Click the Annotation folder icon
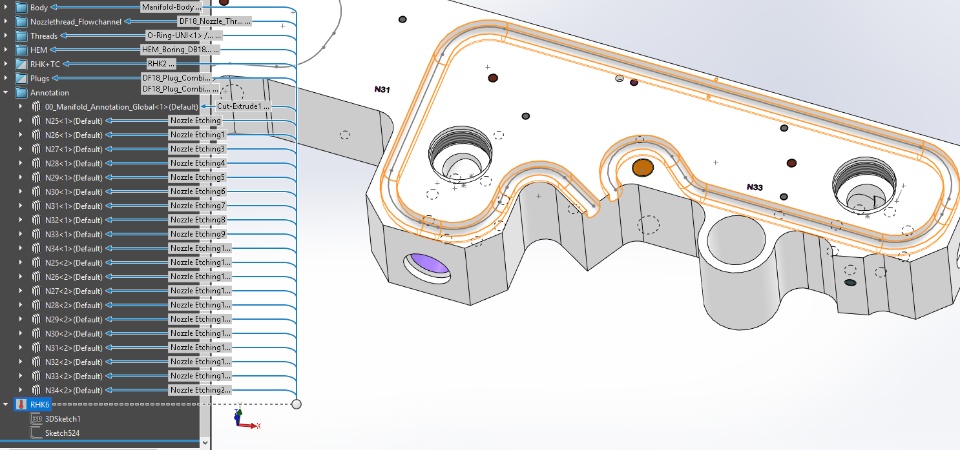The height and width of the screenshot is (450, 960). tap(21, 92)
